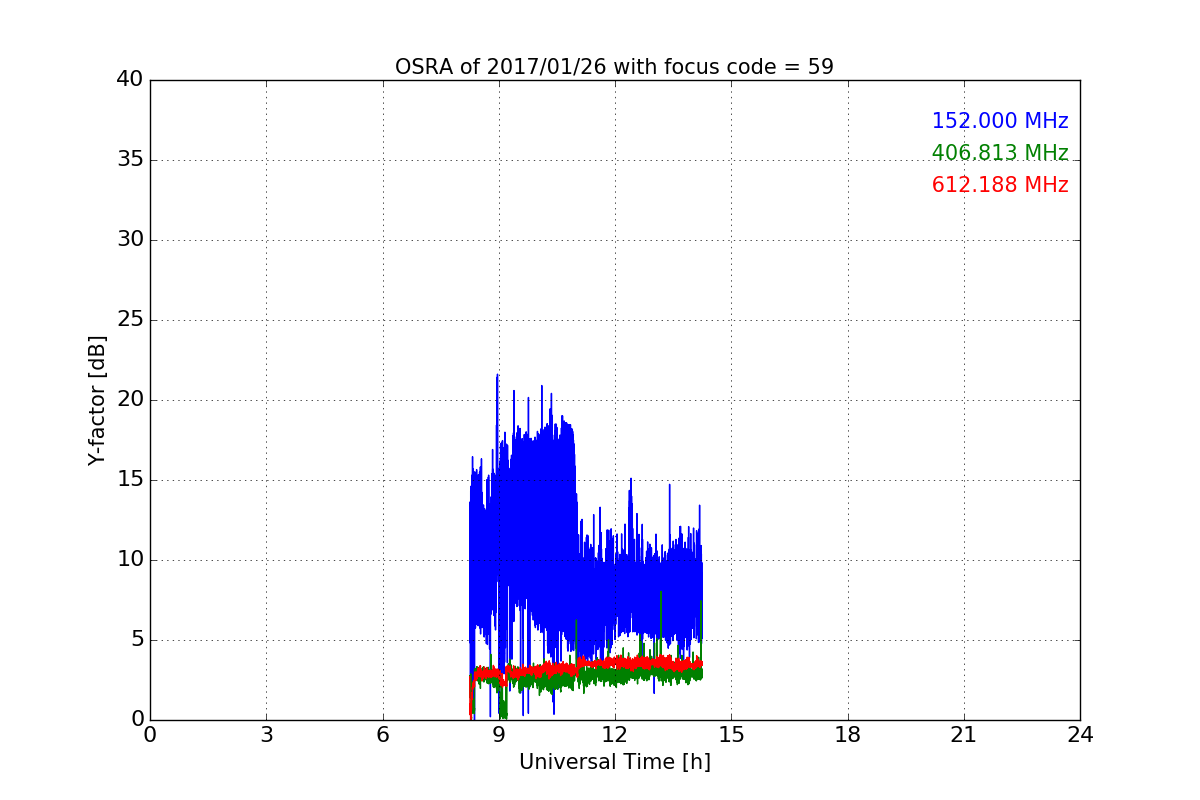Select the red legend label "612.188 MHz"
Viewport: 1200px width, 800px height.
(1000, 185)
